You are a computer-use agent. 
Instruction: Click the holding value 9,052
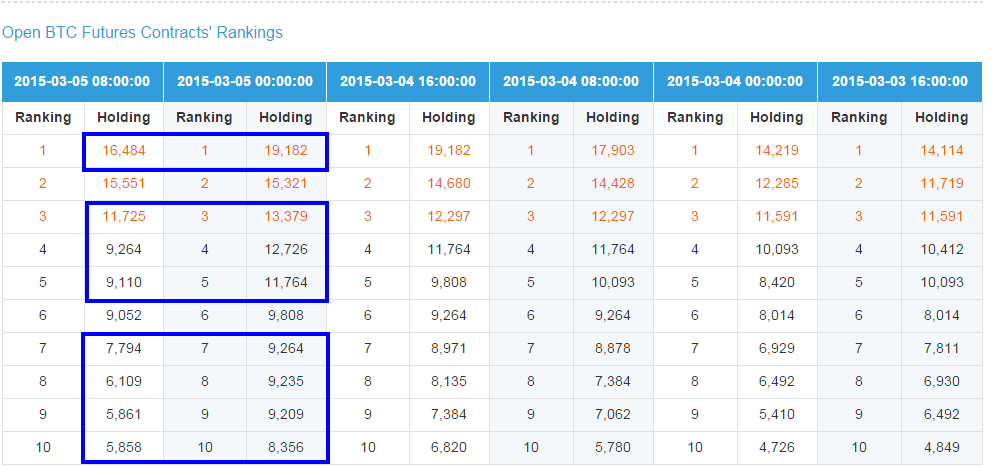coord(123,315)
